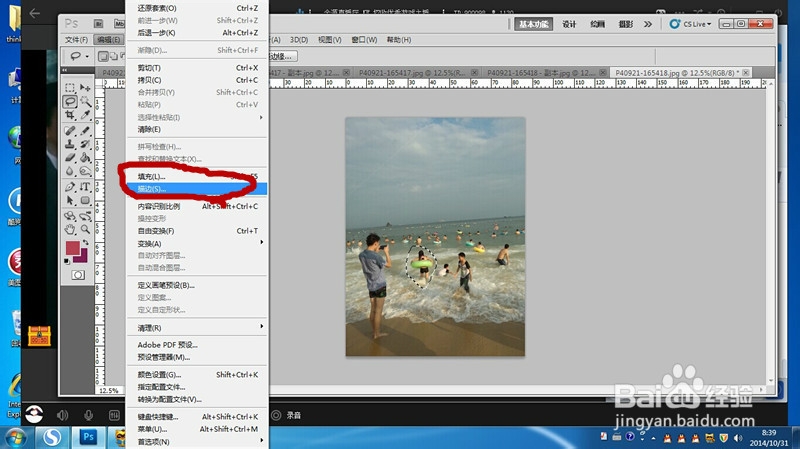The image size is (800, 449).
Task: Select the Eyedropper tool
Action: tap(85, 115)
